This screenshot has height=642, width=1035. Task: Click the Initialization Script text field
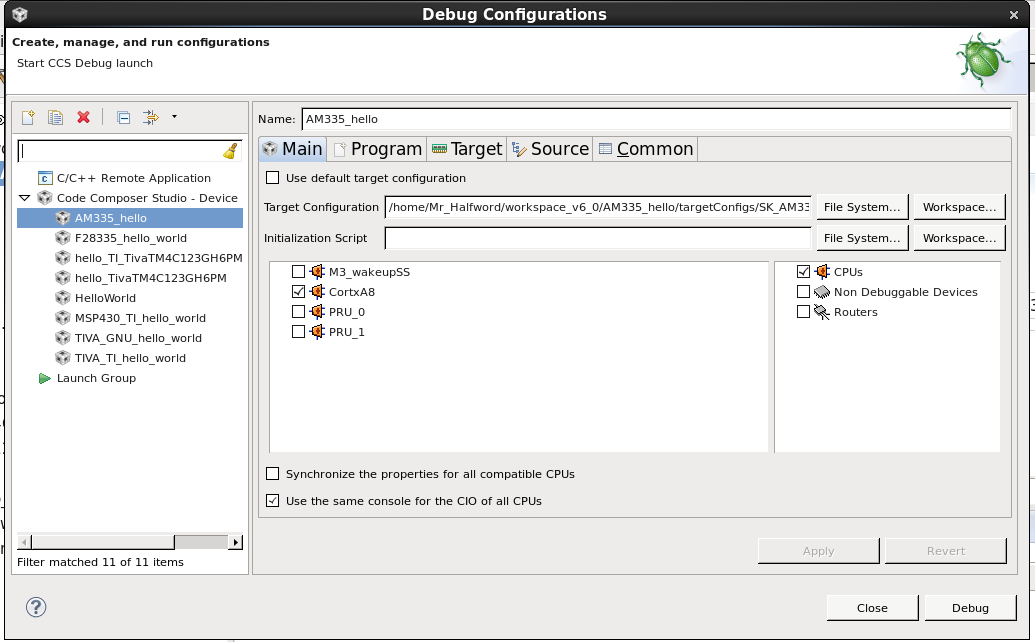597,238
